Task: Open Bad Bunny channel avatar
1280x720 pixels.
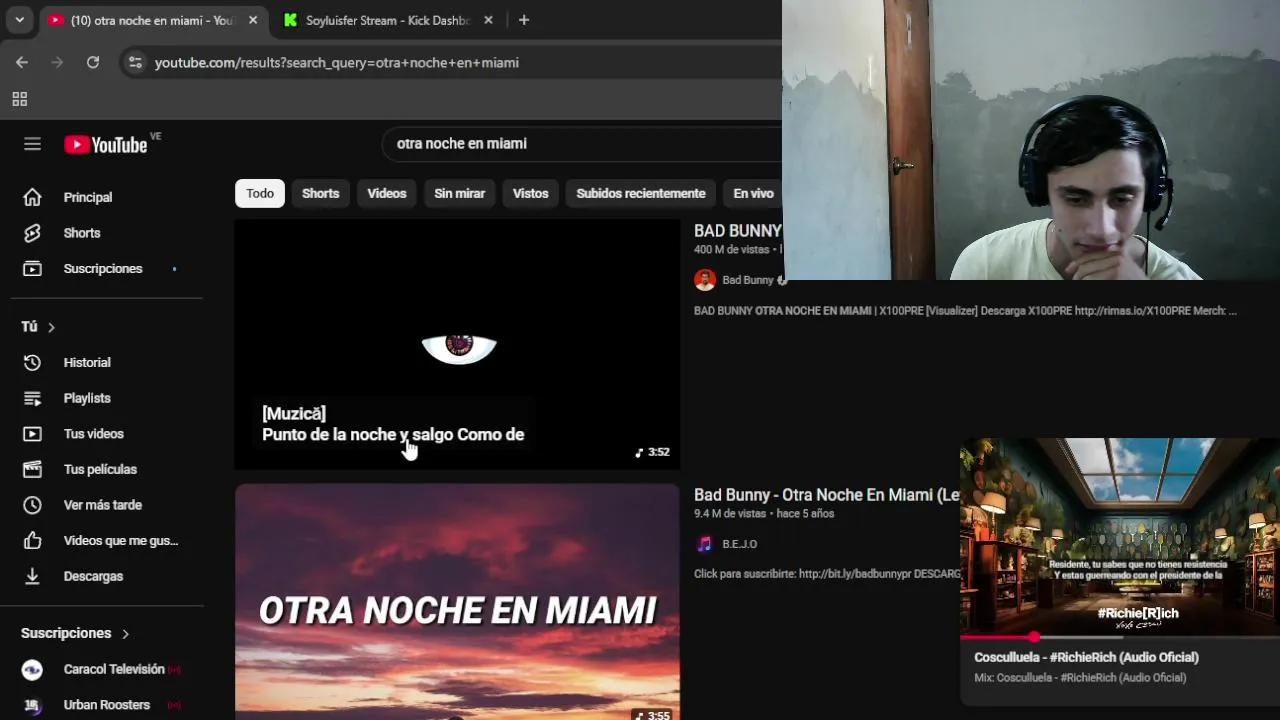Action: [705, 280]
